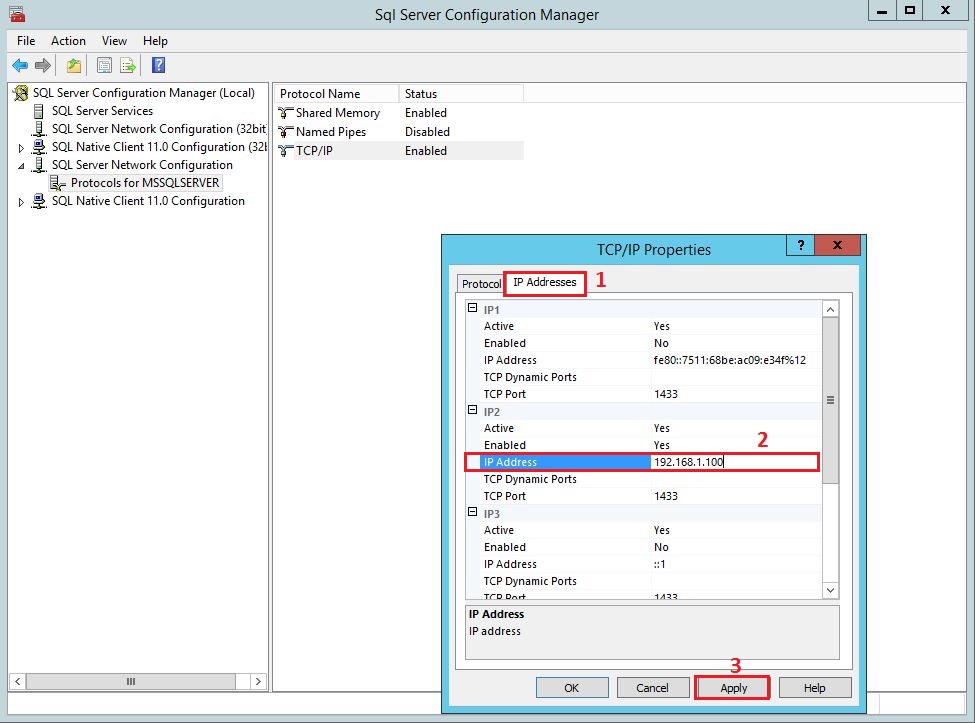Click the tree pane horizontal scrollbar thumb
Viewport: 975px width, 723px height.
(131, 681)
